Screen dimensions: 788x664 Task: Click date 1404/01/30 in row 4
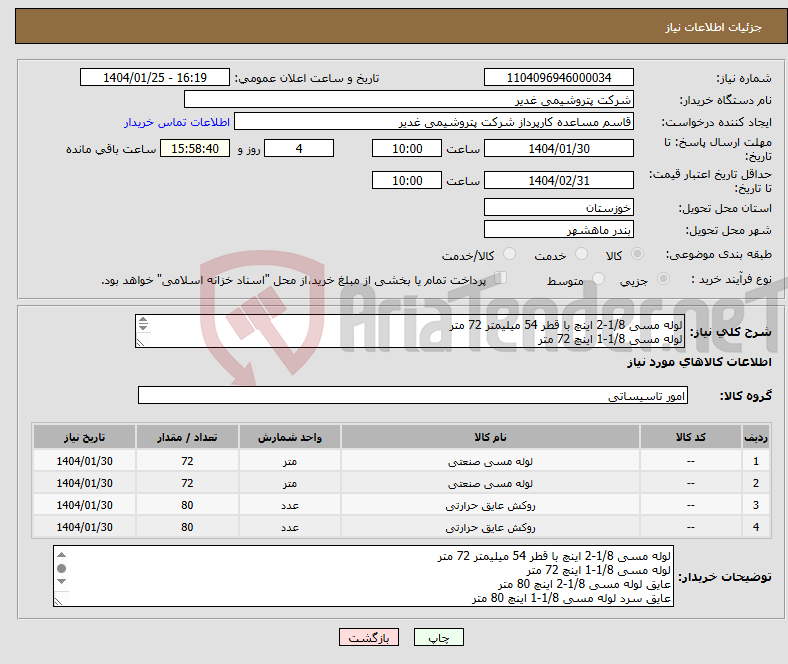84,527
